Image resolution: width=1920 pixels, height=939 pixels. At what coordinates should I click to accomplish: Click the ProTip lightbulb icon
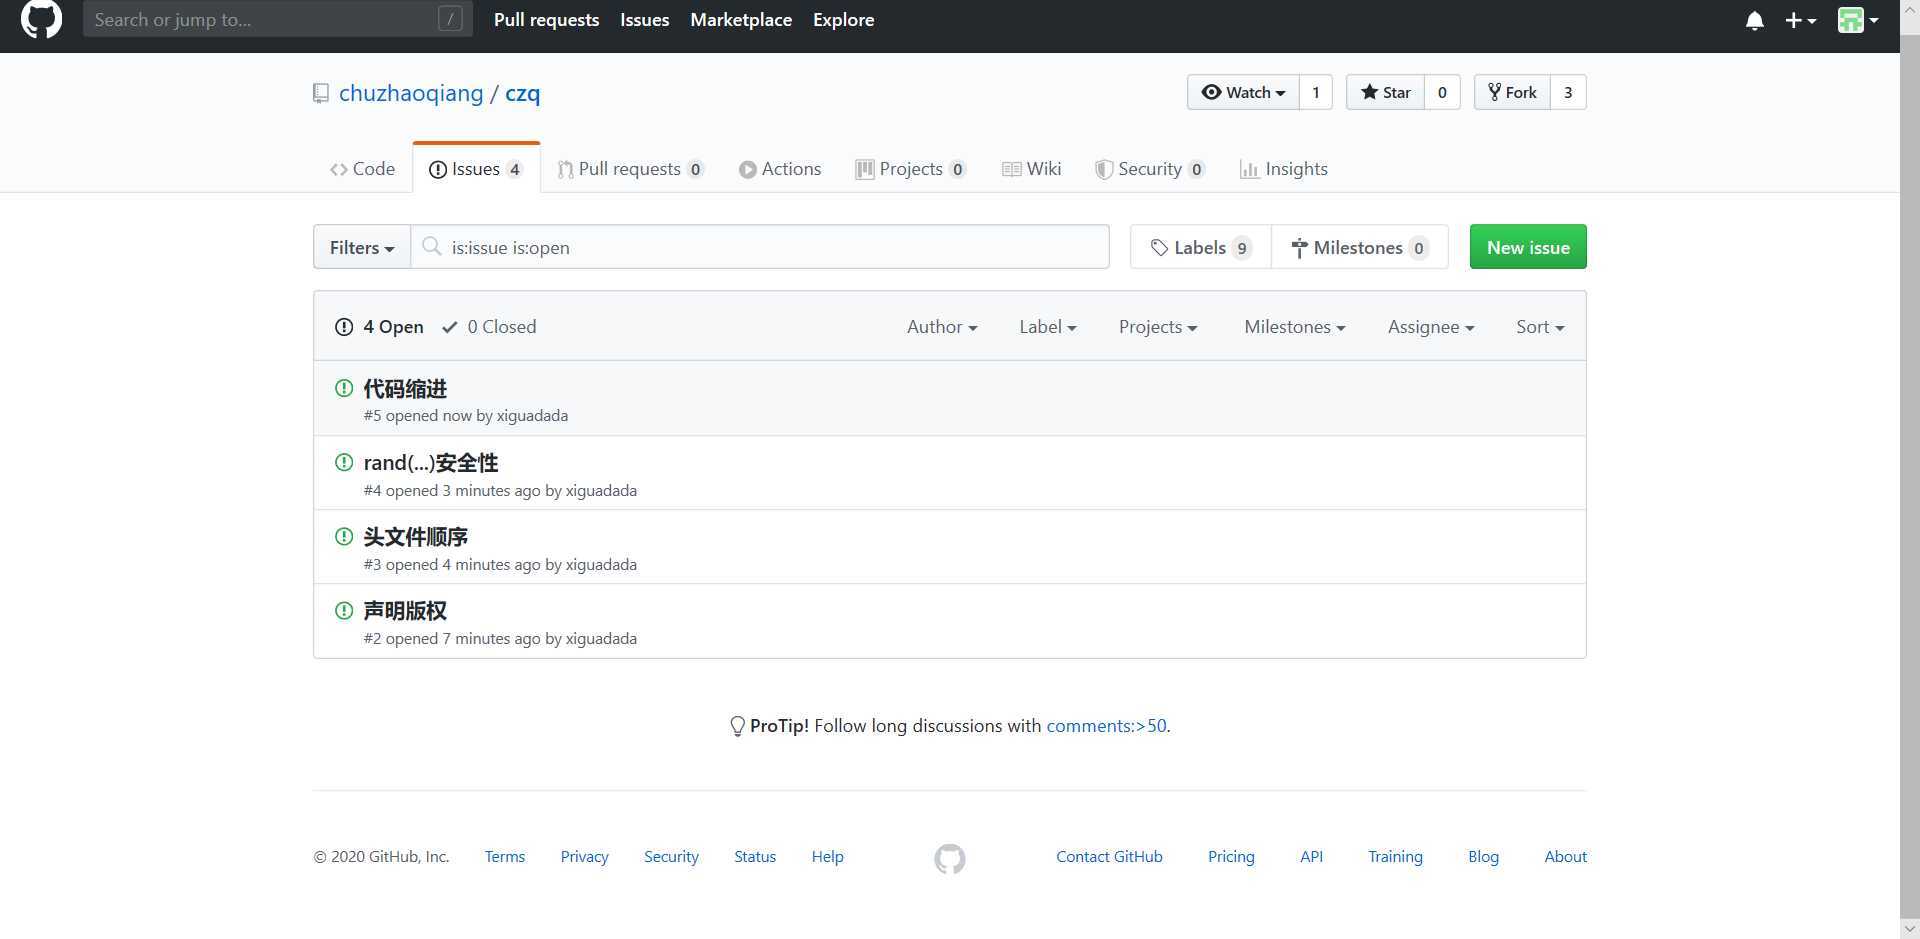[x=737, y=726]
